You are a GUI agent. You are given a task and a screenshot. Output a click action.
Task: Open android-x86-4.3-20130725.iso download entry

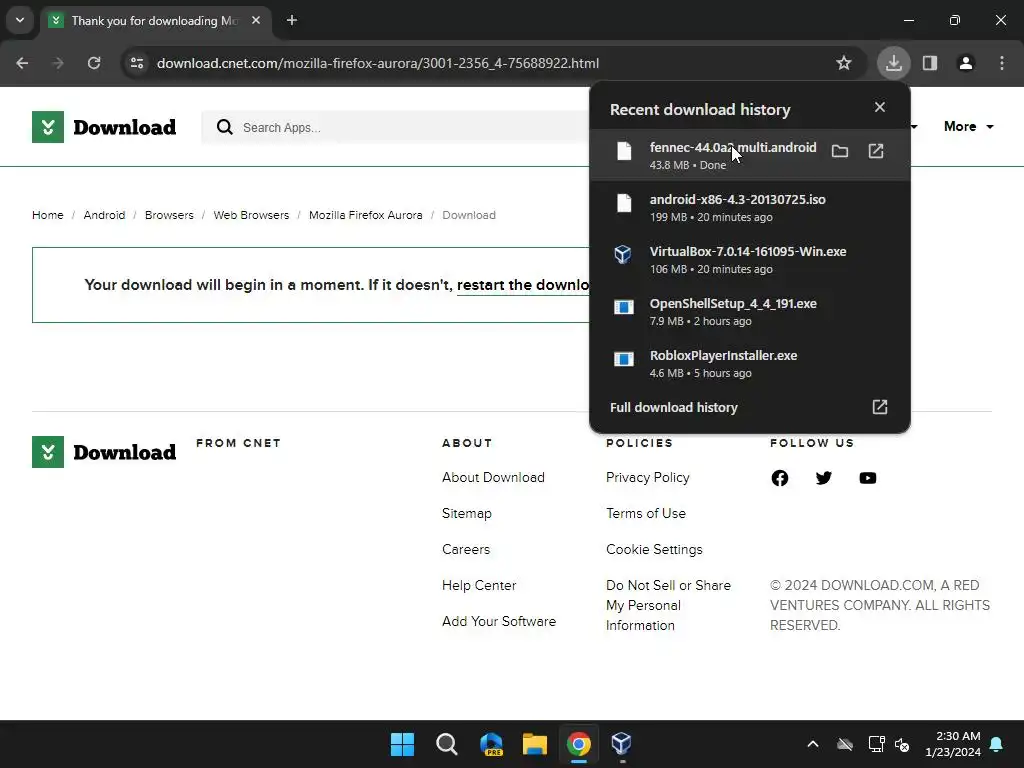[750, 207]
